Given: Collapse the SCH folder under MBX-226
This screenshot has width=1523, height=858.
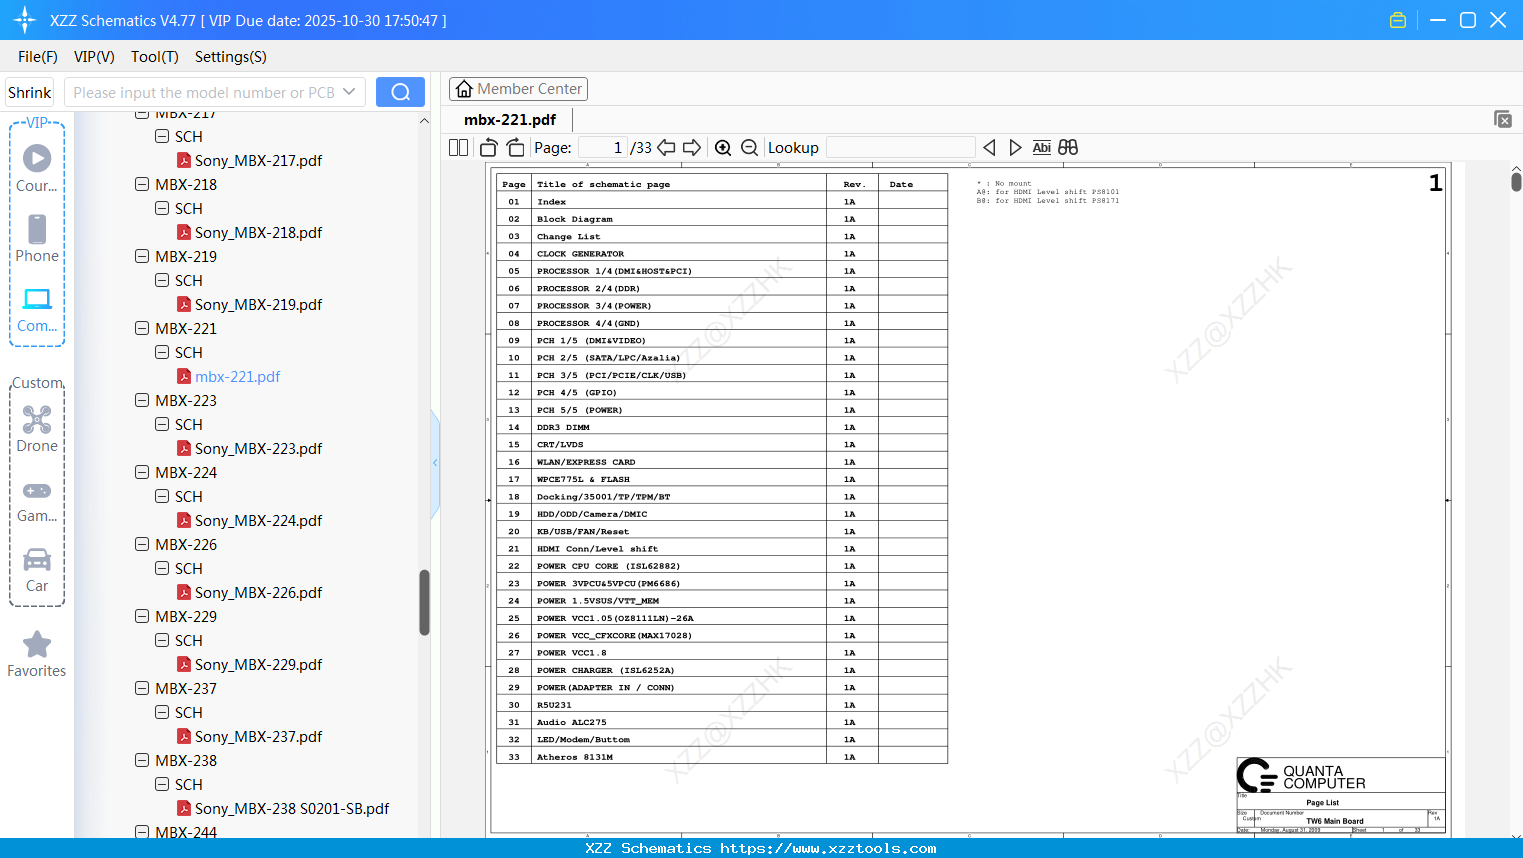Looking at the screenshot, I should [x=162, y=568].
